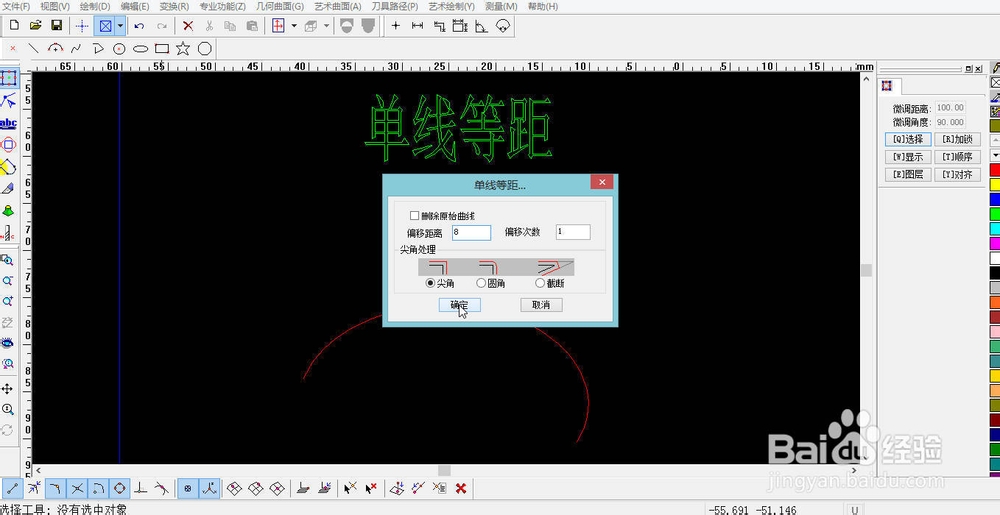Open the 几何曲面(G) menu

[279, 6]
